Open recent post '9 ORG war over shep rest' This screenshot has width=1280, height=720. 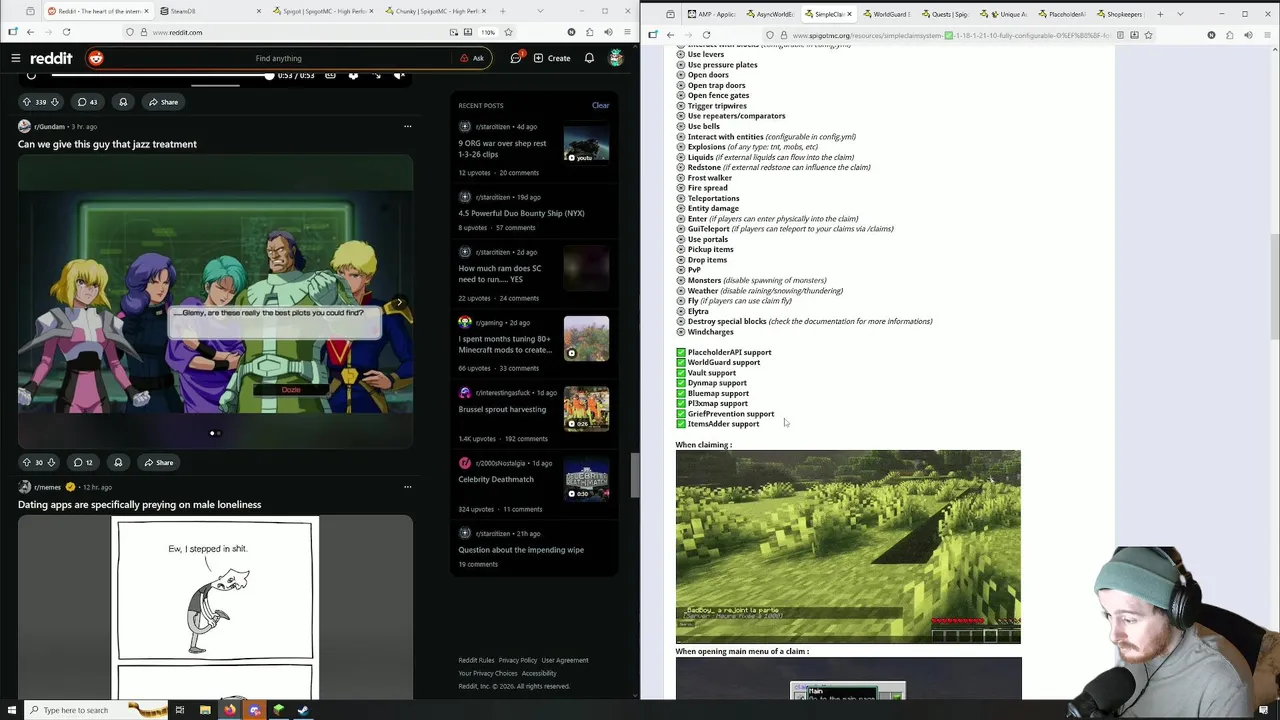pyautogui.click(x=502, y=148)
